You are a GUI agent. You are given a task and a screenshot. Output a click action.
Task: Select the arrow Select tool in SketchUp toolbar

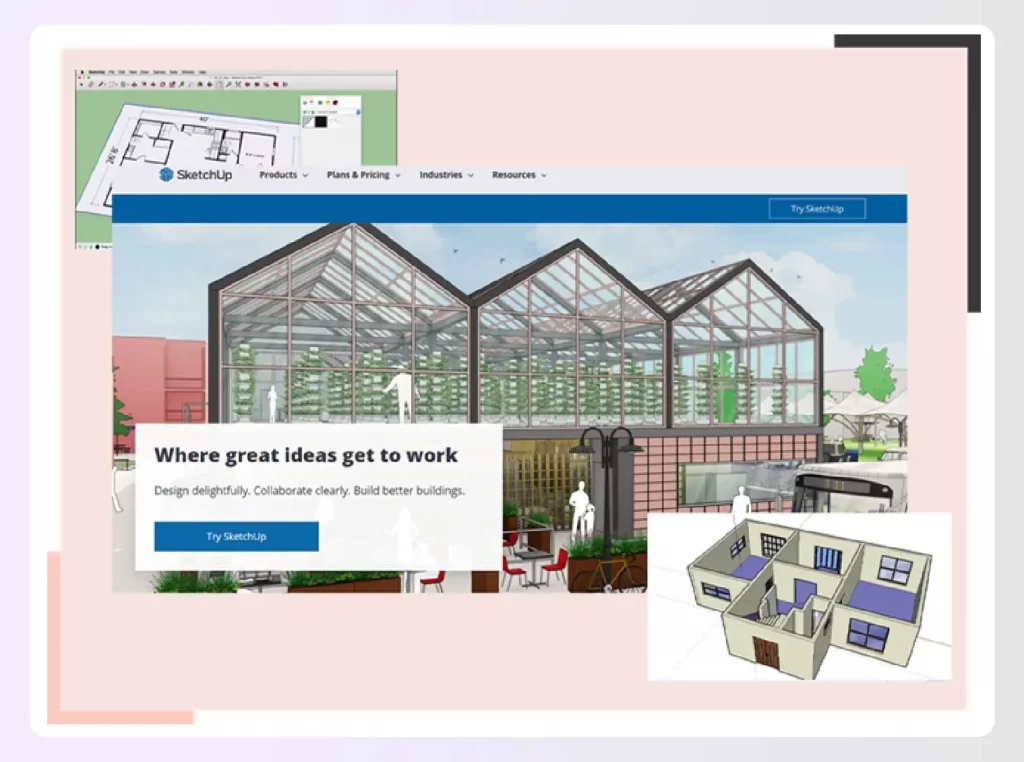81,84
